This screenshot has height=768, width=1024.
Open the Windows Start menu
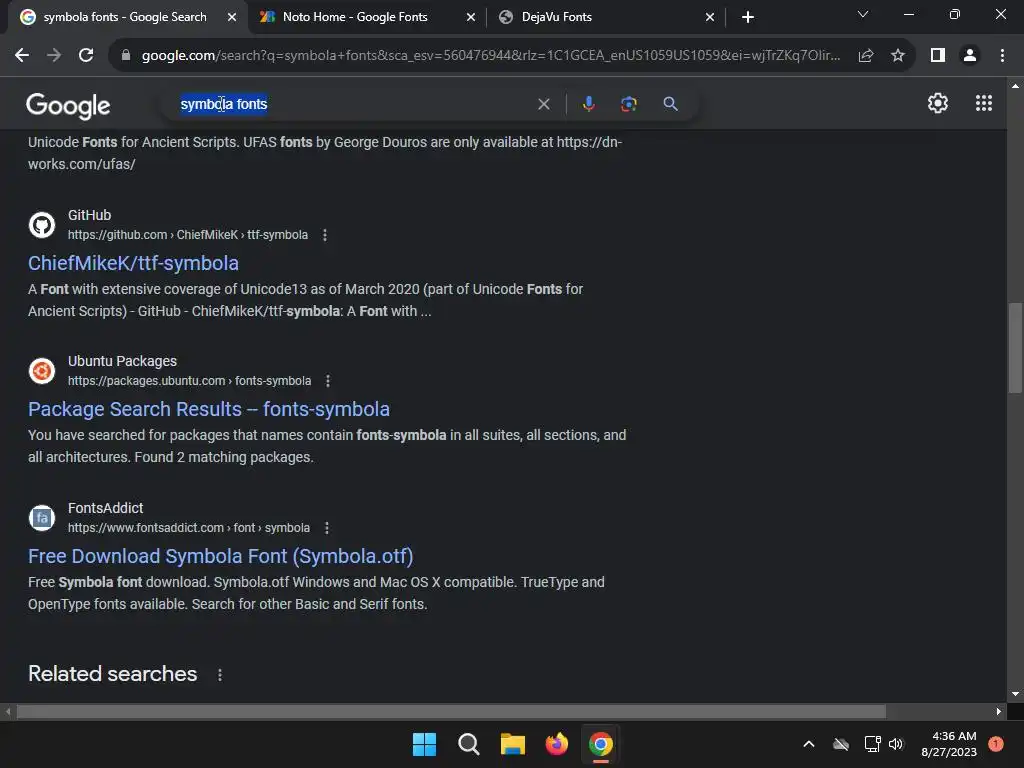click(424, 744)
